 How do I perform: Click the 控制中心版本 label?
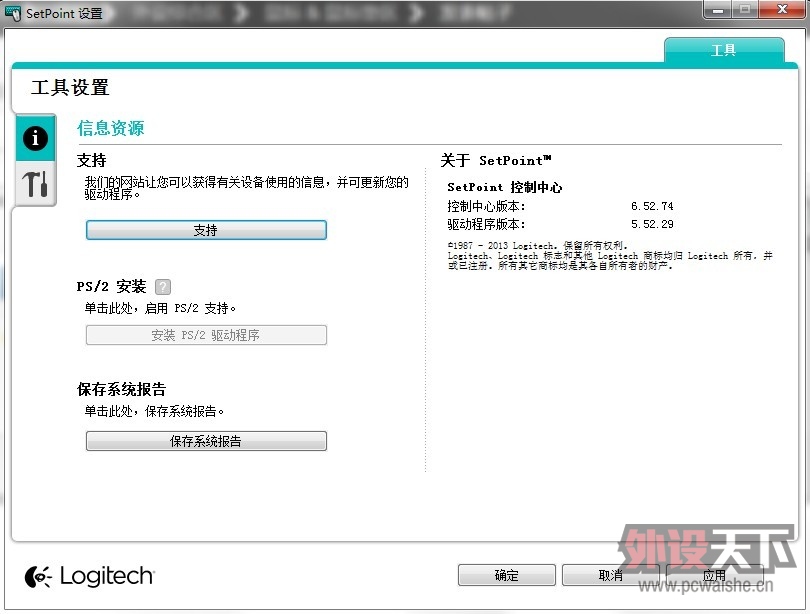tap(486, 206)
